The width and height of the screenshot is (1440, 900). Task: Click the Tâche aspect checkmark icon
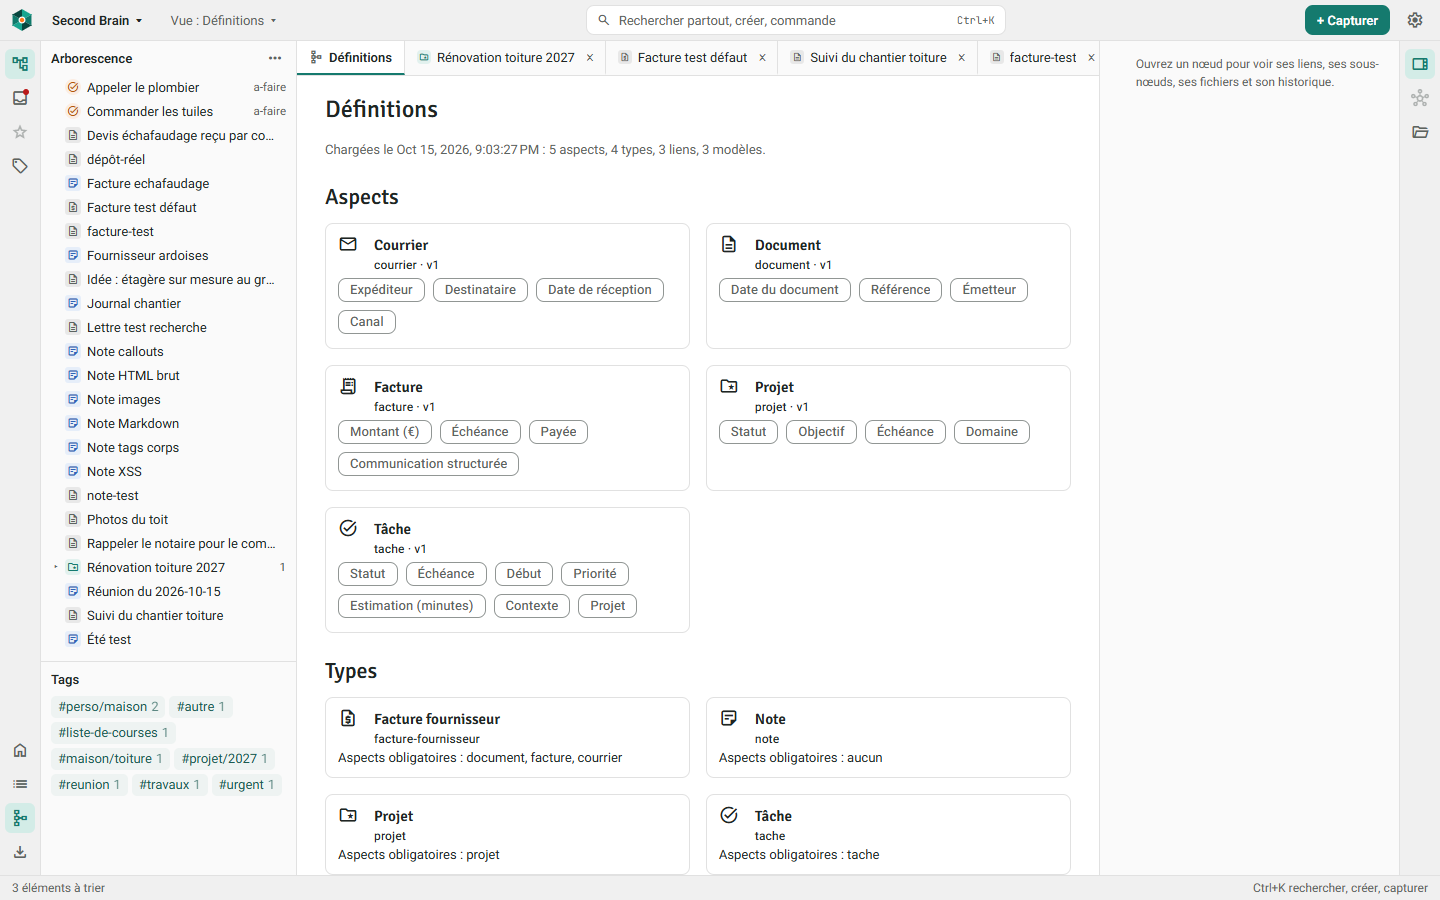pos(348,528)
